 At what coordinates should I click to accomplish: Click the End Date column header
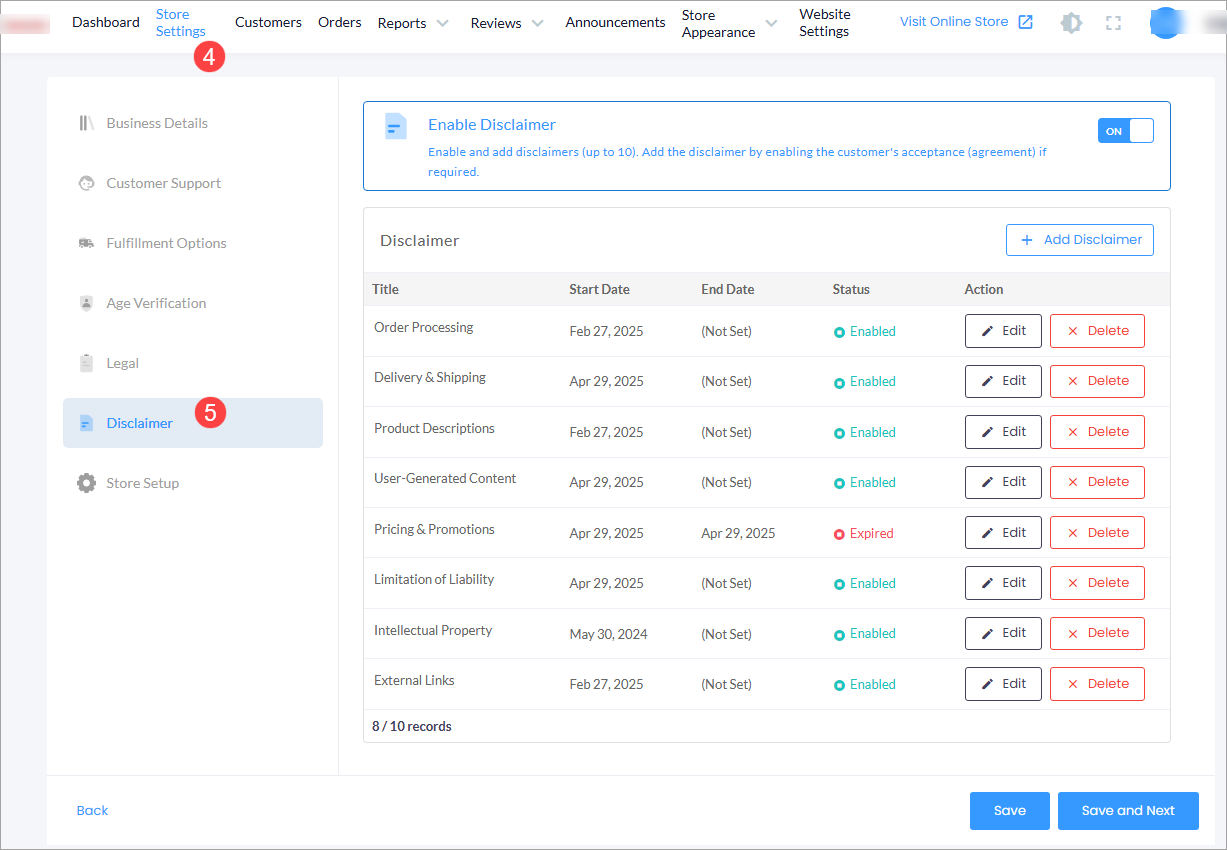(x=727, y=289)
